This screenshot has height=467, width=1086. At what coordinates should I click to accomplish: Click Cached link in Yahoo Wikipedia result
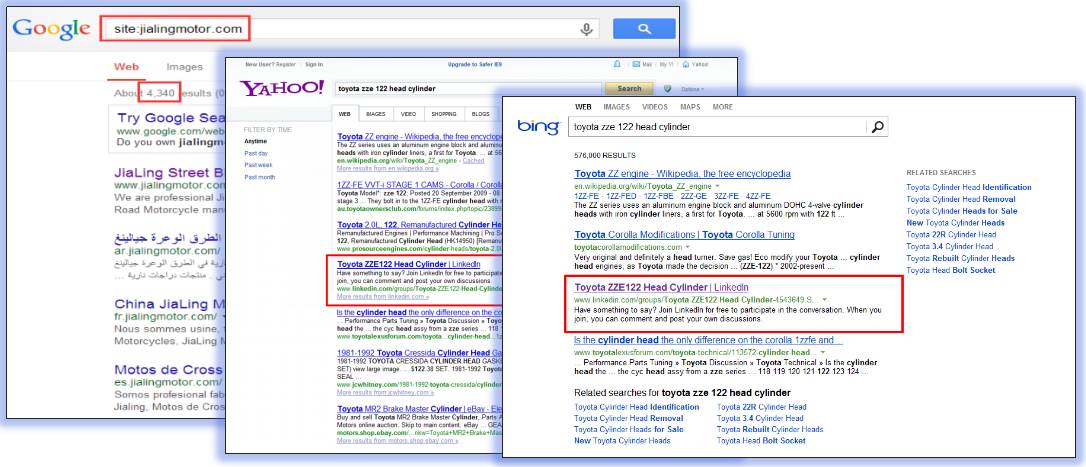(x=474, y=161)
